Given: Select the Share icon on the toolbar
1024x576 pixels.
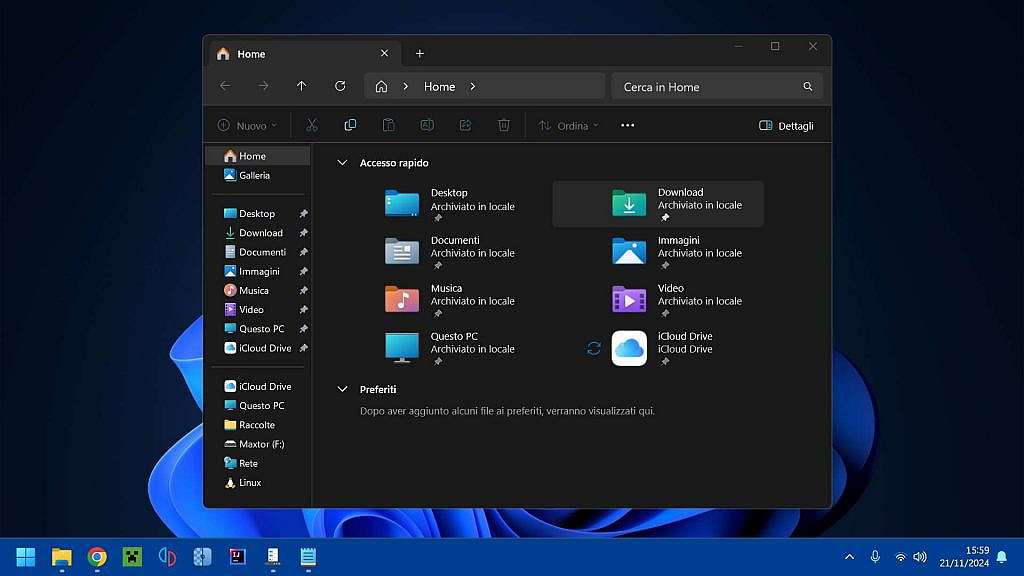Looking at the screenshot, I should 465,124.
